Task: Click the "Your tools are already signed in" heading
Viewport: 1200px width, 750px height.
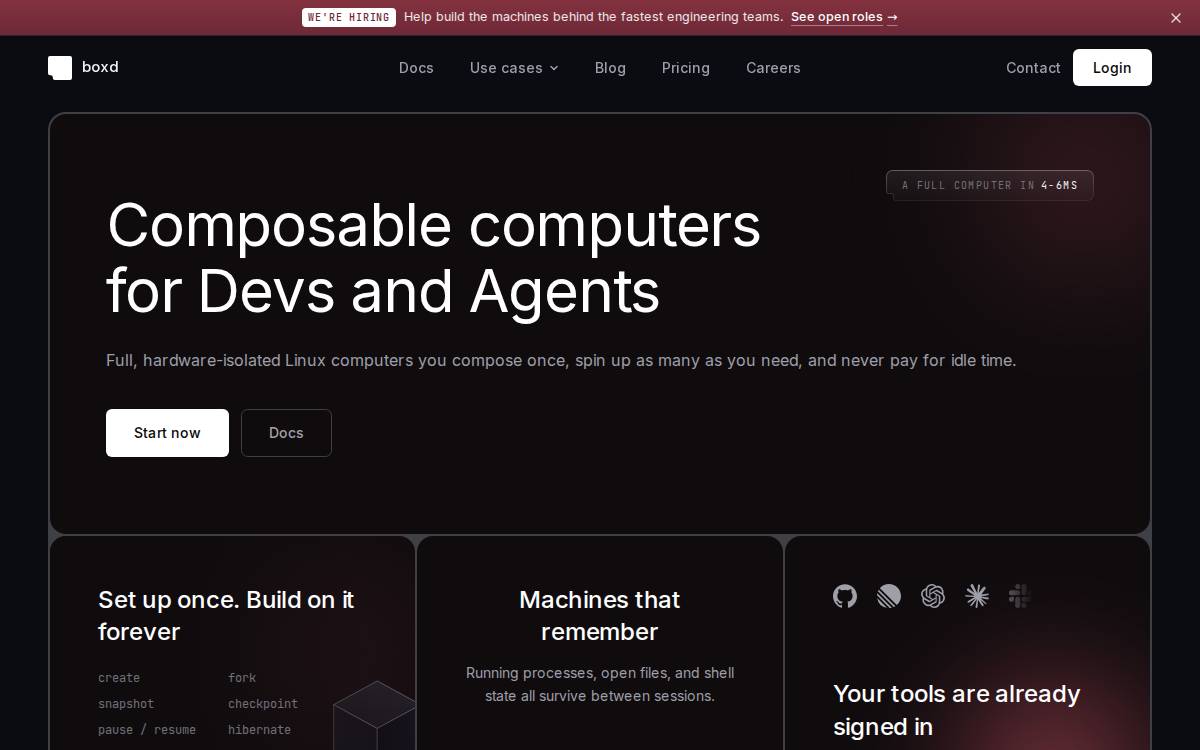Action: point(957,710)
